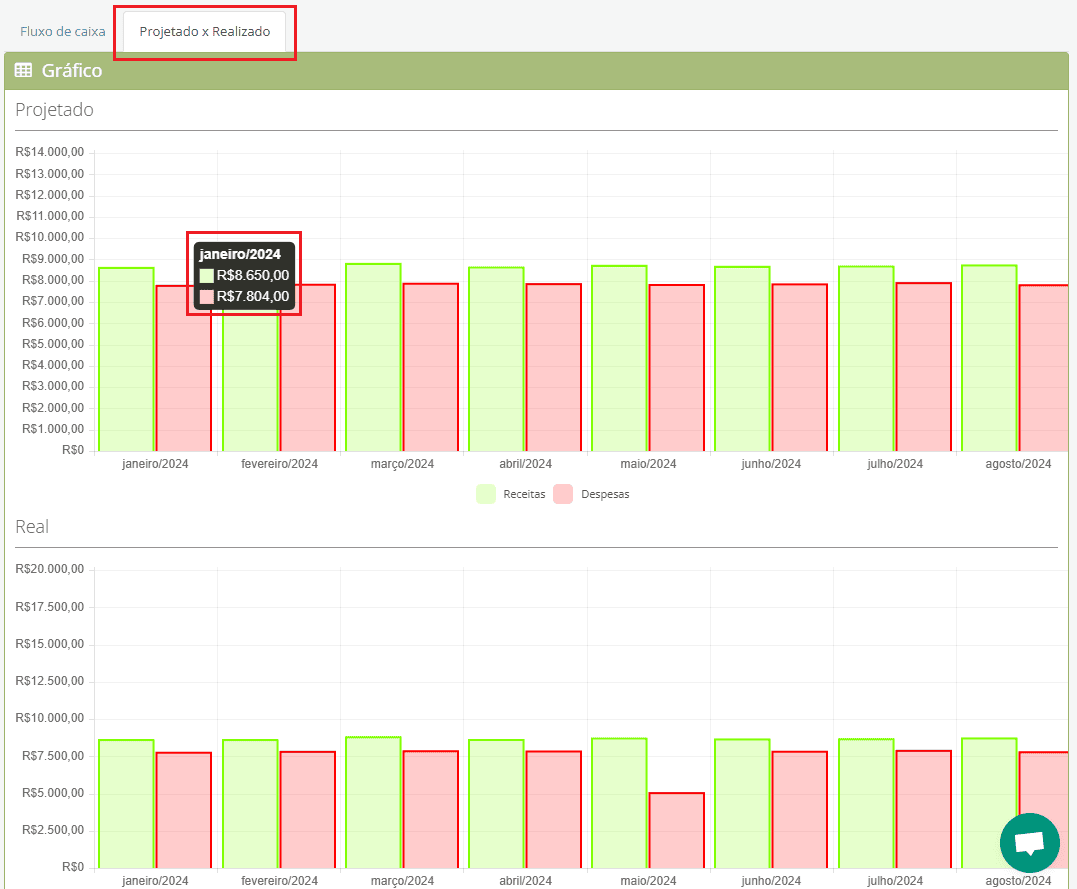The width and height of the screenshot is (1077, 889).
Task: Click junho/2024 green Receitas bar in Real chart
Action: coord(742,803)
